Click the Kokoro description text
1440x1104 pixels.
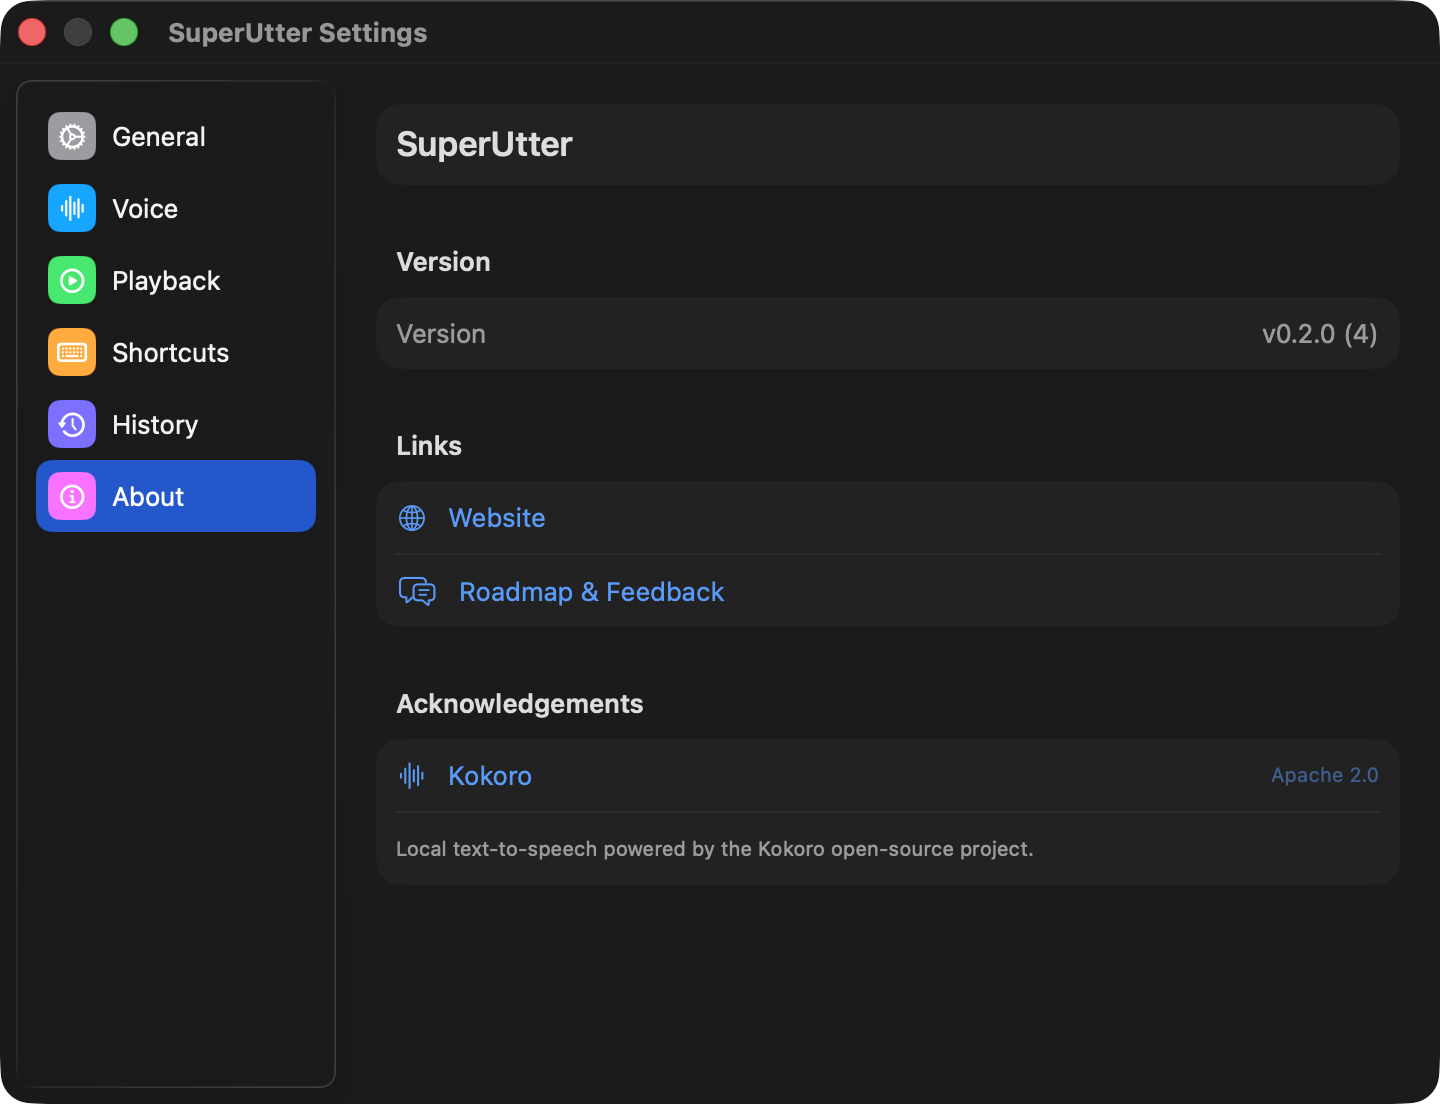tap(715, 849)
